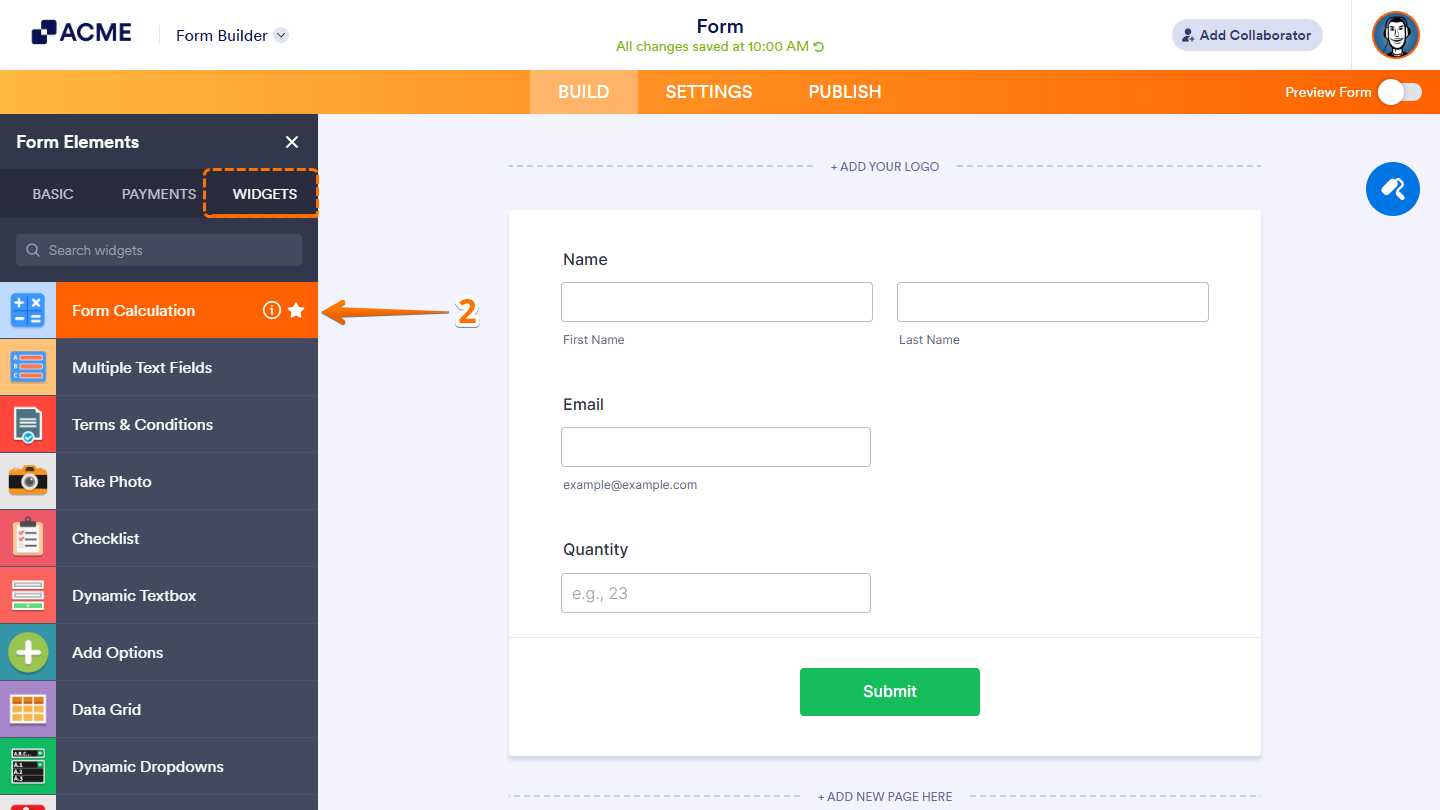Star the Form Calculation widget as favorite

tap(296, 310)
